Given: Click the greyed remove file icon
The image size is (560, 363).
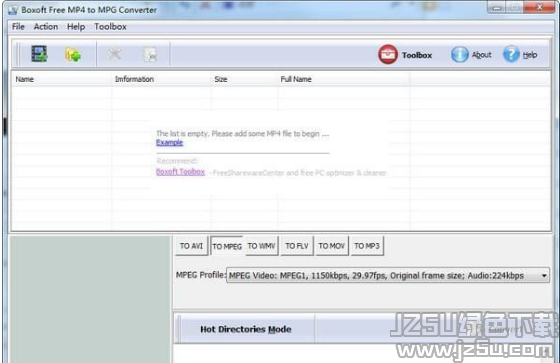Looking at the screenshot, I should point(115,54).
